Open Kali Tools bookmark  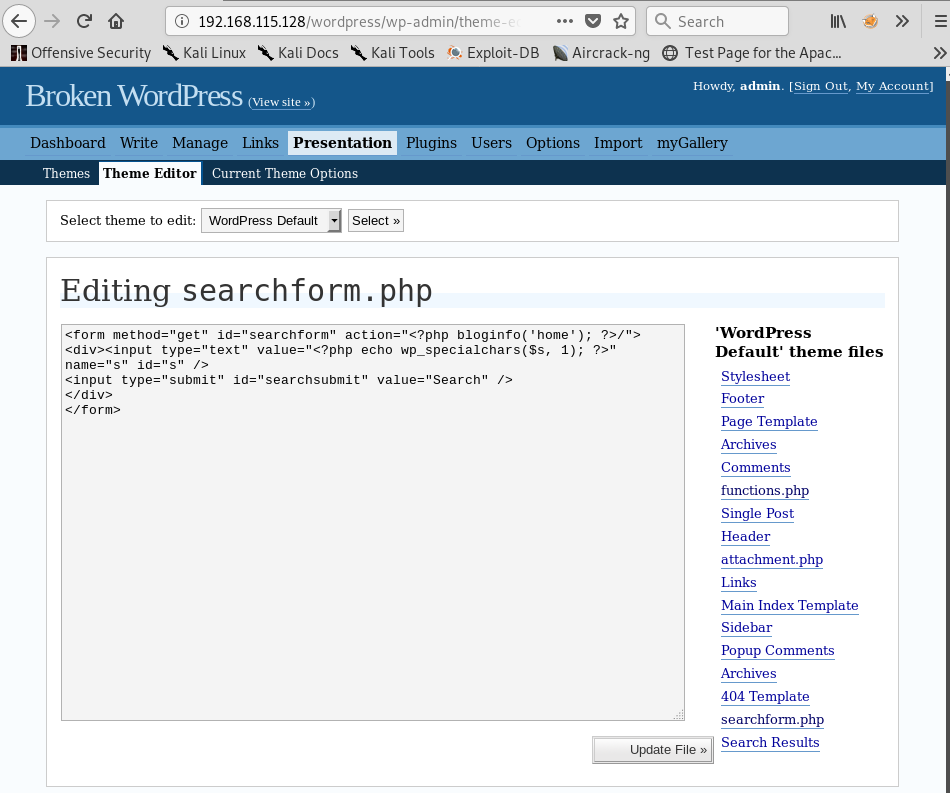point(393,53)
